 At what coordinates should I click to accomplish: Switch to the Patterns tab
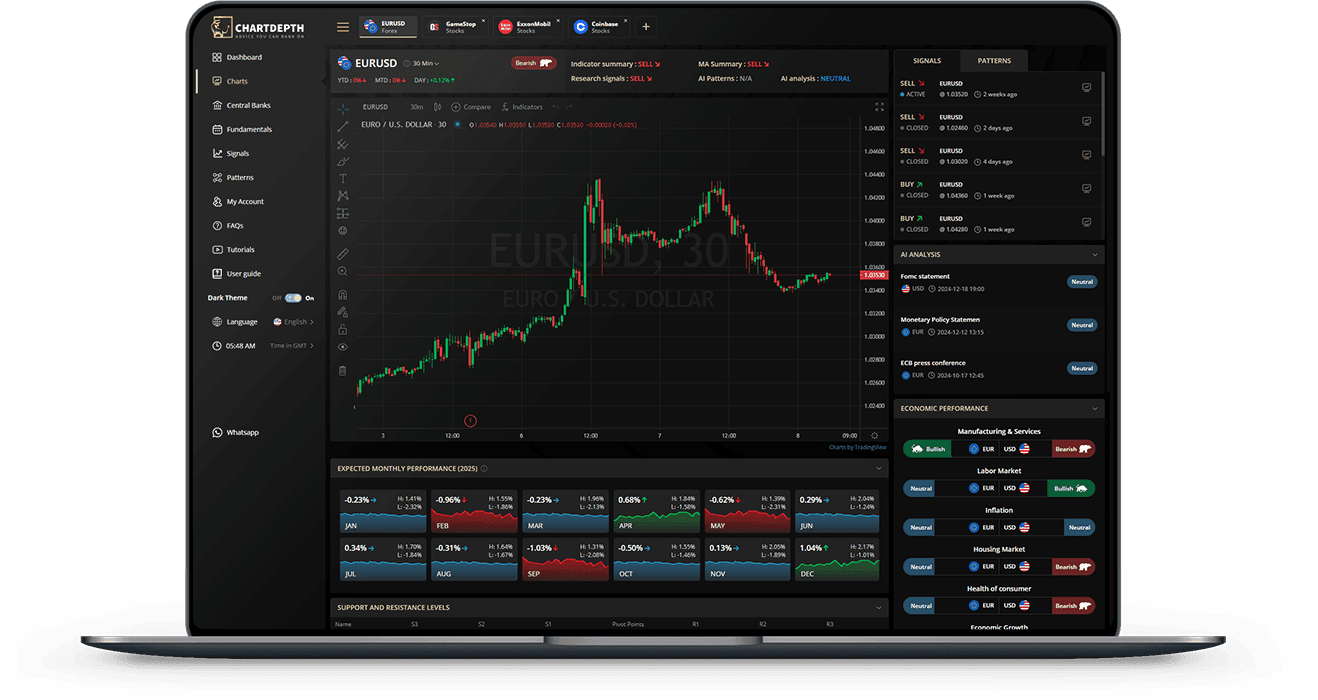[x=994, y=61]
